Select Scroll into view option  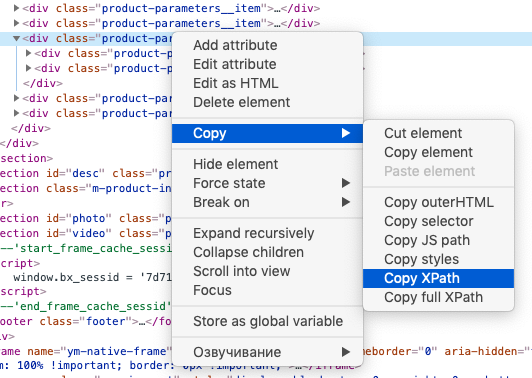[267, 271]
